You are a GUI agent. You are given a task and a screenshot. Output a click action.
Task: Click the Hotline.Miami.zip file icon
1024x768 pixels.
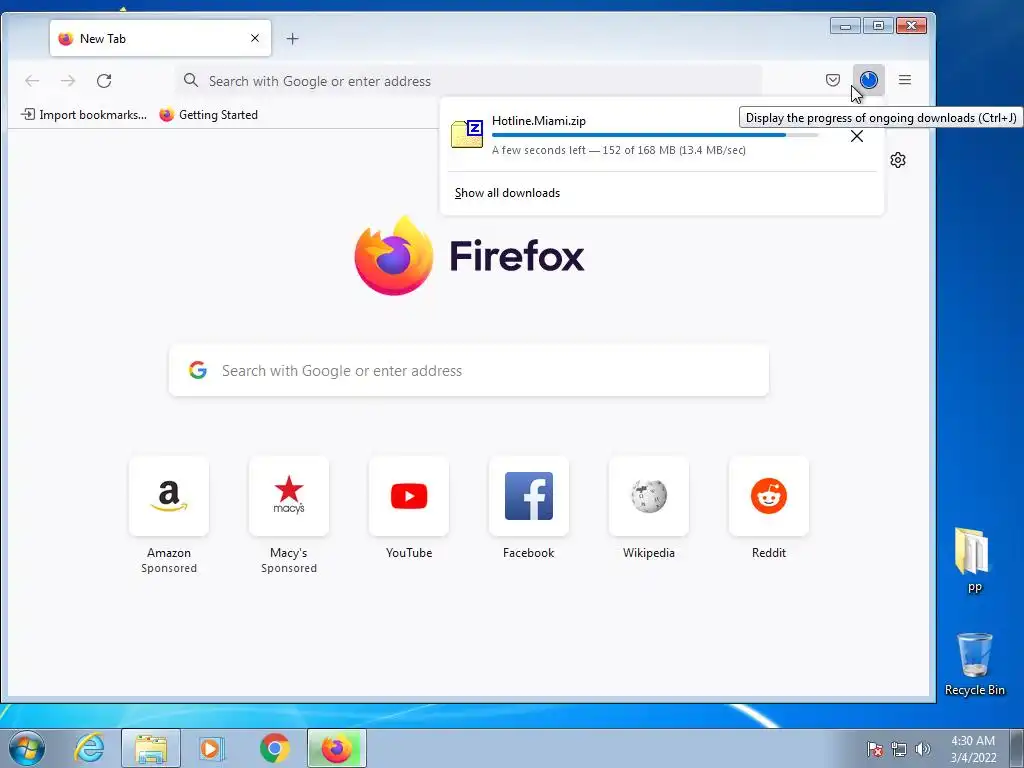pos(467,134)
